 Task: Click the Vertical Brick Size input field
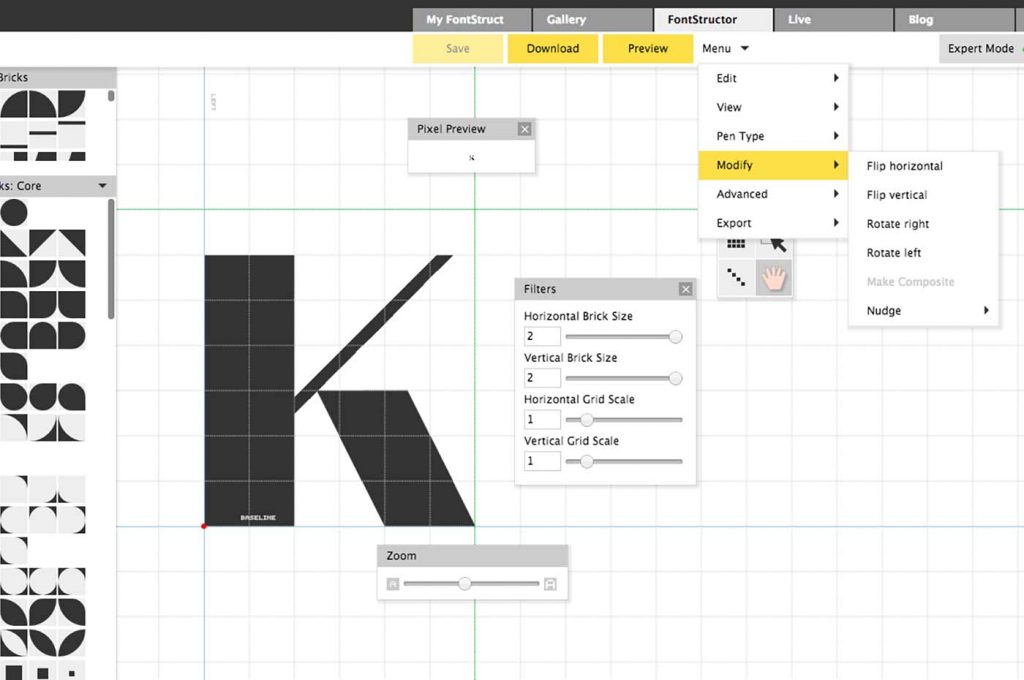[540, 377]
